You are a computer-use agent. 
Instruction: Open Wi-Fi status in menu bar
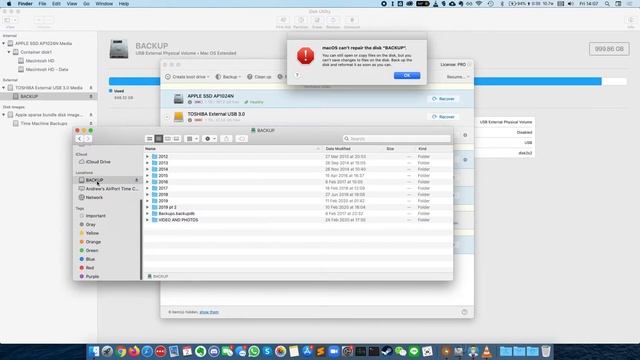[x=479, y=4]
